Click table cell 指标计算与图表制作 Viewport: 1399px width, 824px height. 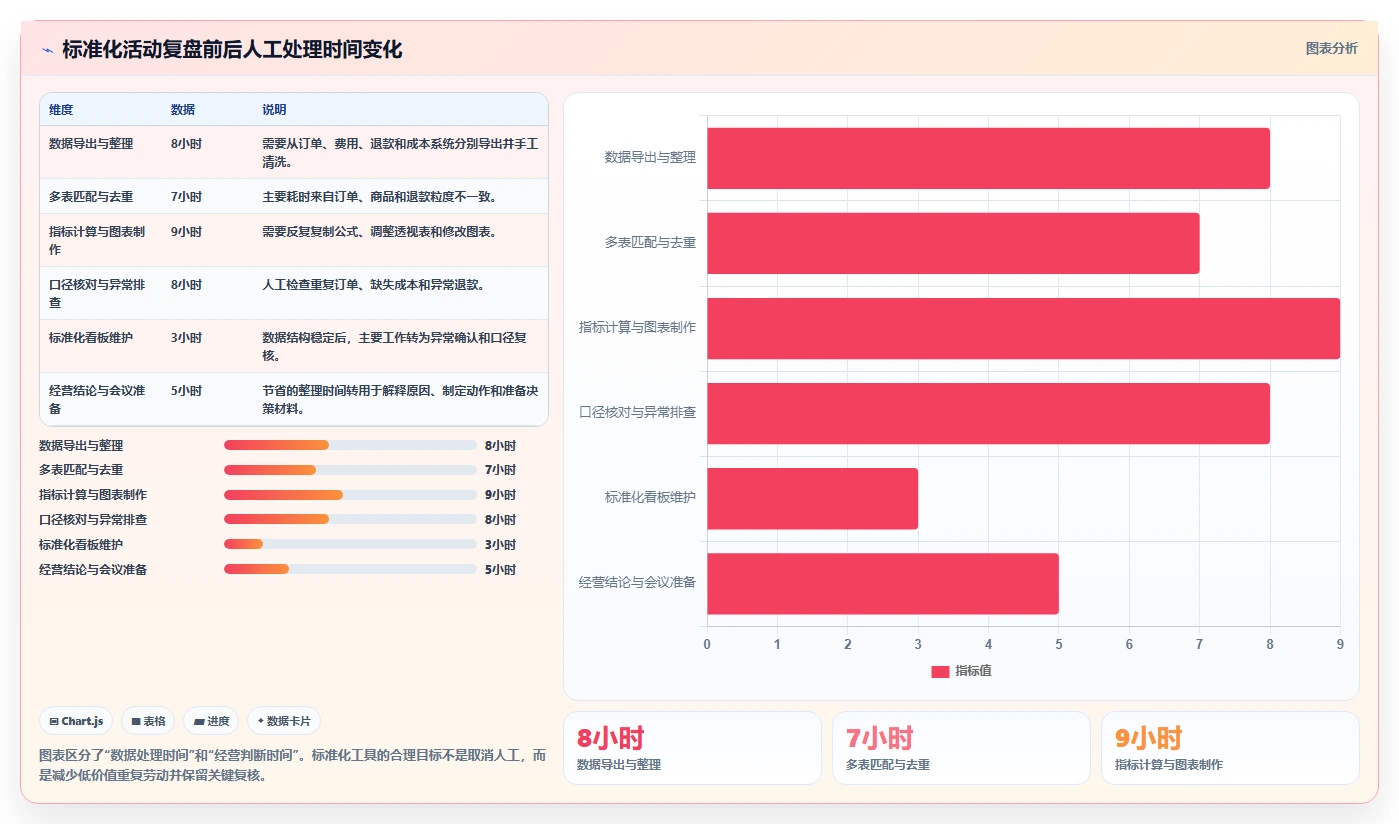coord(97,240)
